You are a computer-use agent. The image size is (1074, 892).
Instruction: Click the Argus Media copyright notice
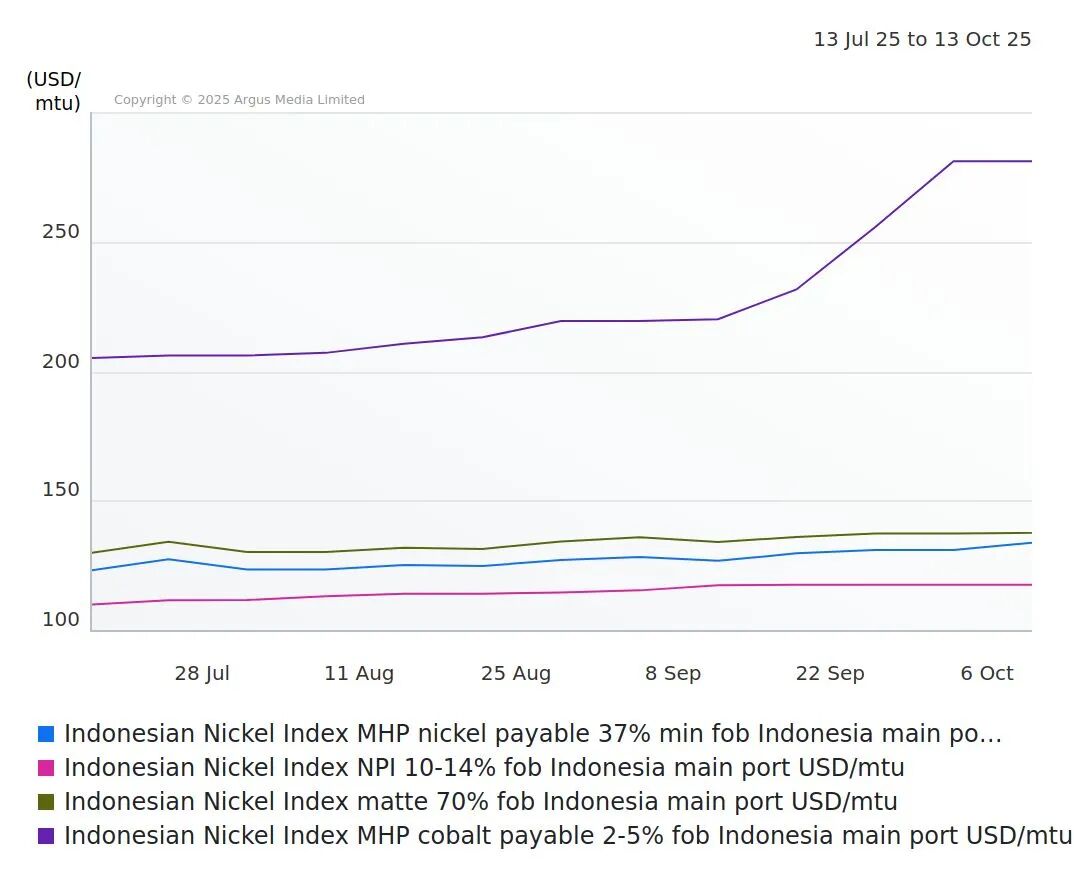[239, 100]
